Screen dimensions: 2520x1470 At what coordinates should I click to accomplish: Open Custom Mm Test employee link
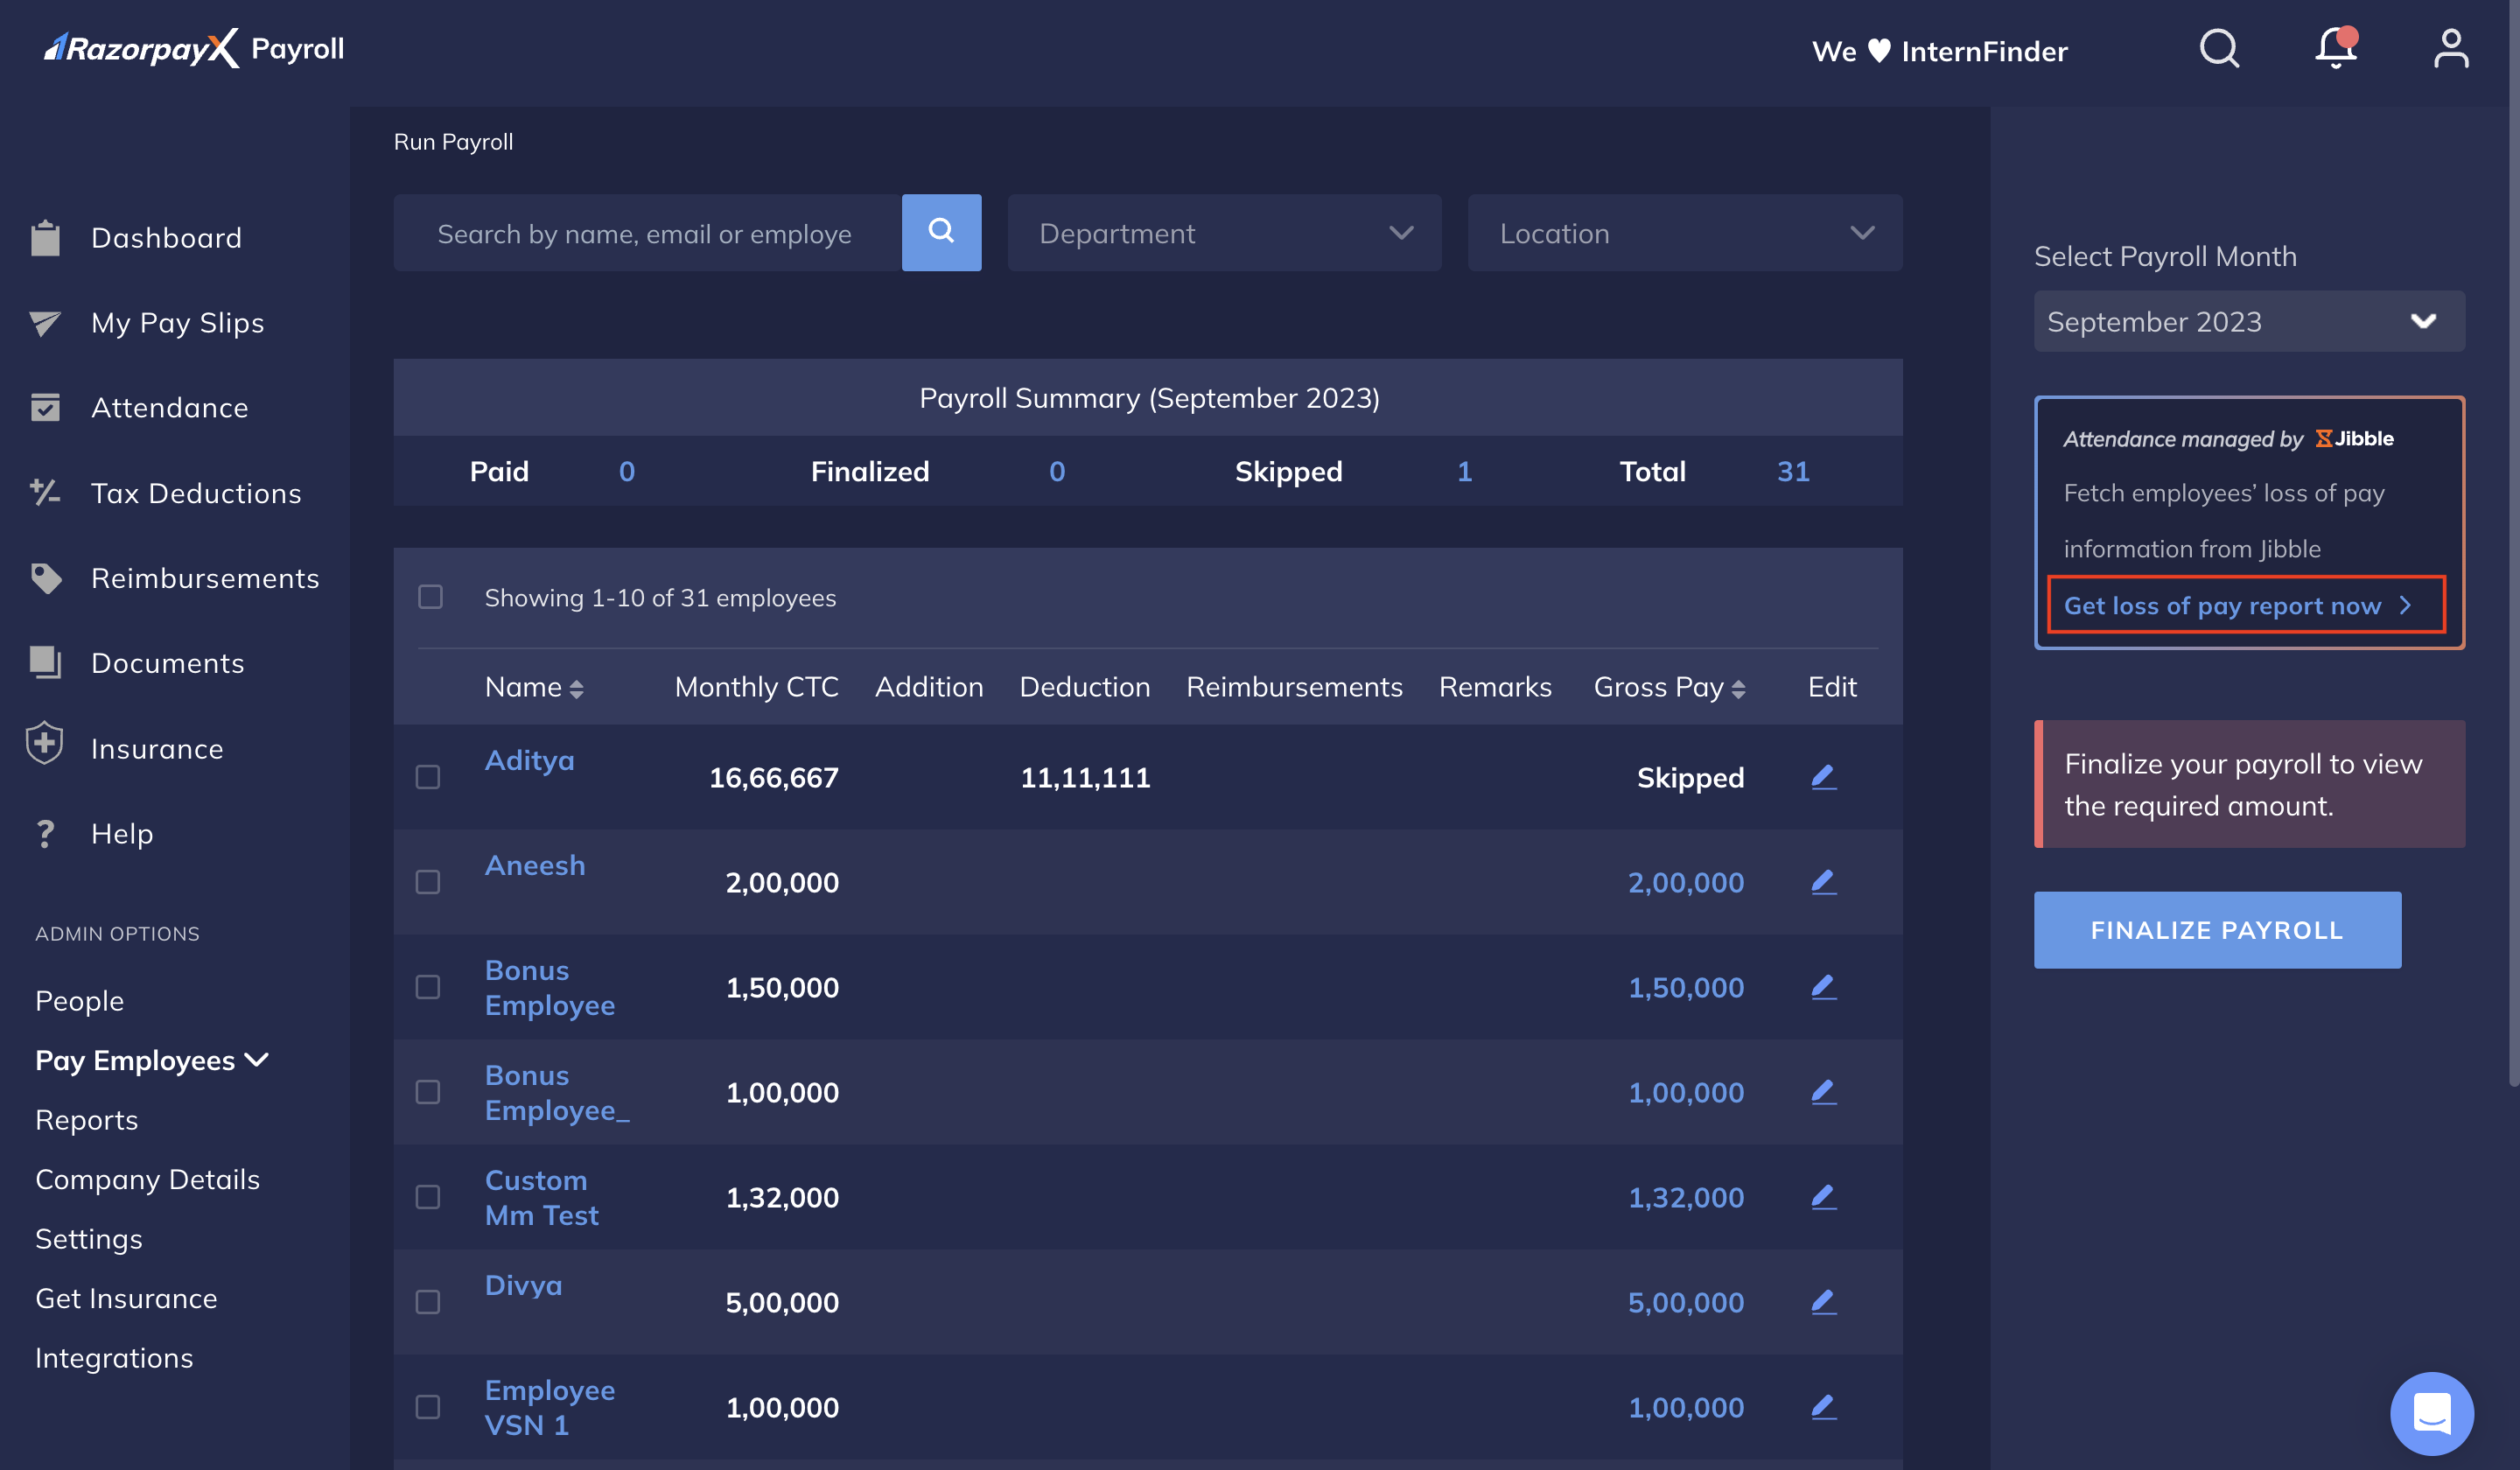click(542, 1197)
